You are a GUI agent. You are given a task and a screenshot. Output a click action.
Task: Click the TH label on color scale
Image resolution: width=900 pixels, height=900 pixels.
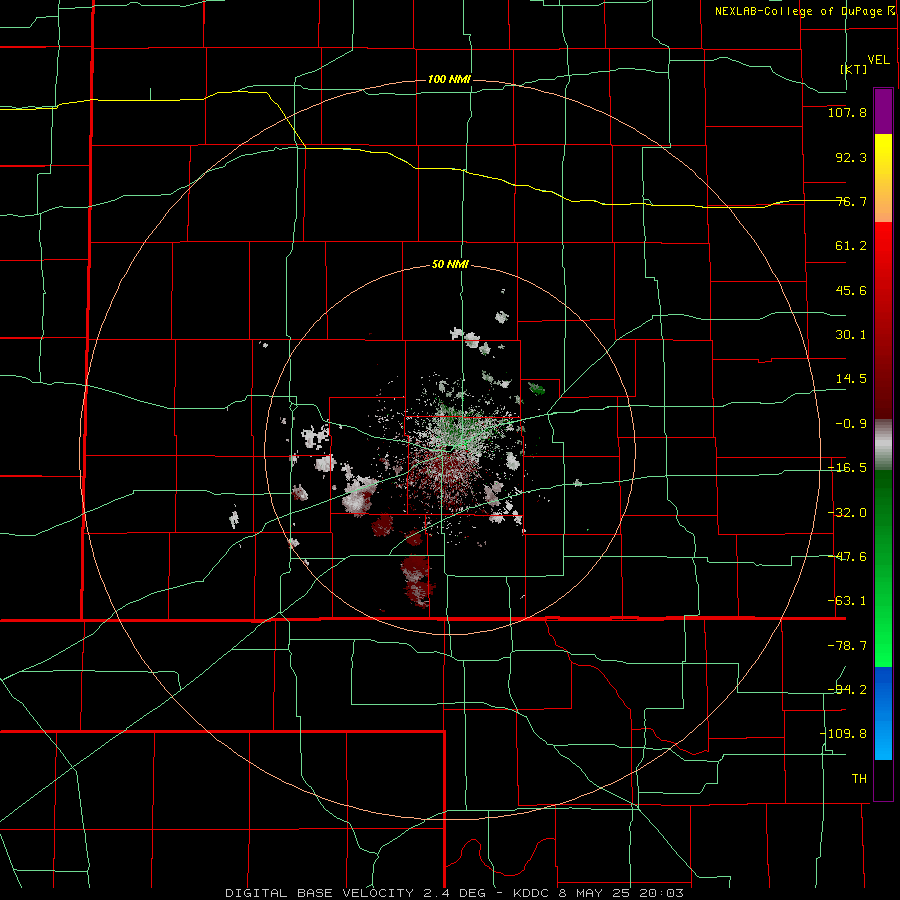pyautogui.click(x=859, y=779)
